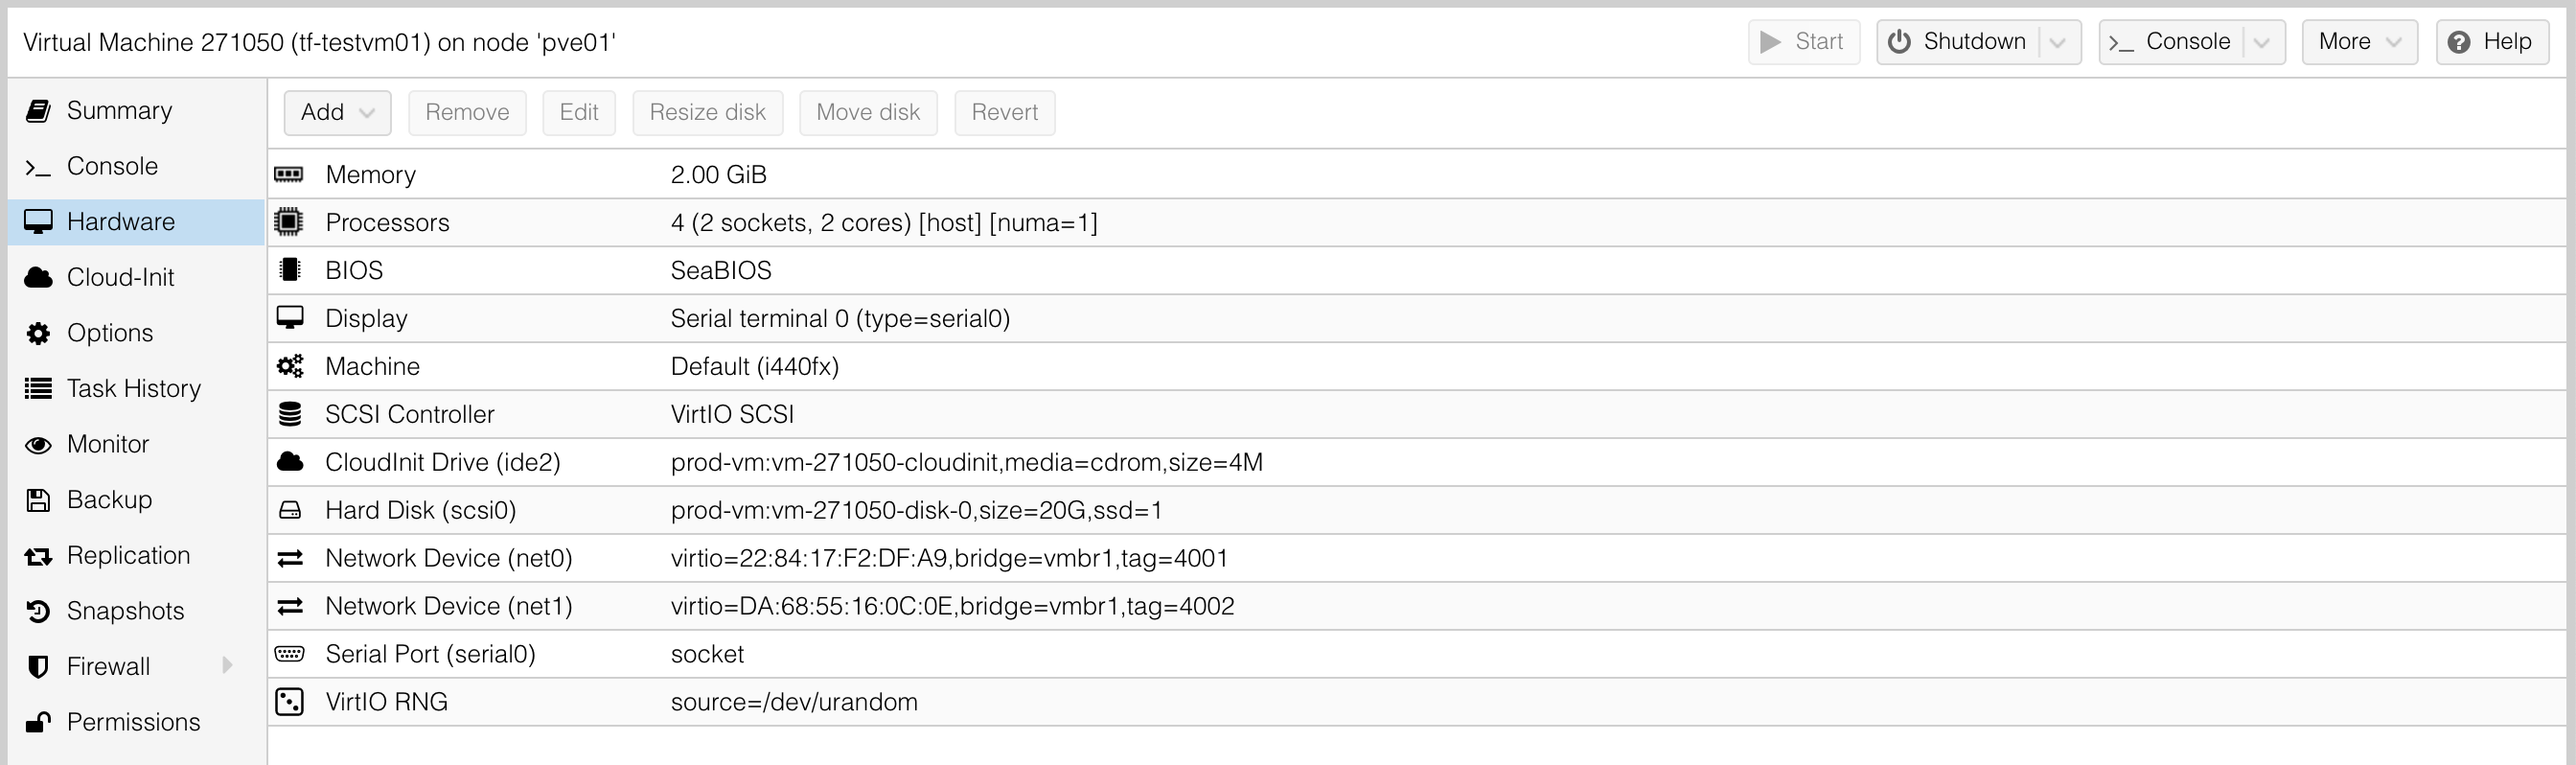
Task: Open the Add hardware dropdown
Action: (x=338, y=112)
